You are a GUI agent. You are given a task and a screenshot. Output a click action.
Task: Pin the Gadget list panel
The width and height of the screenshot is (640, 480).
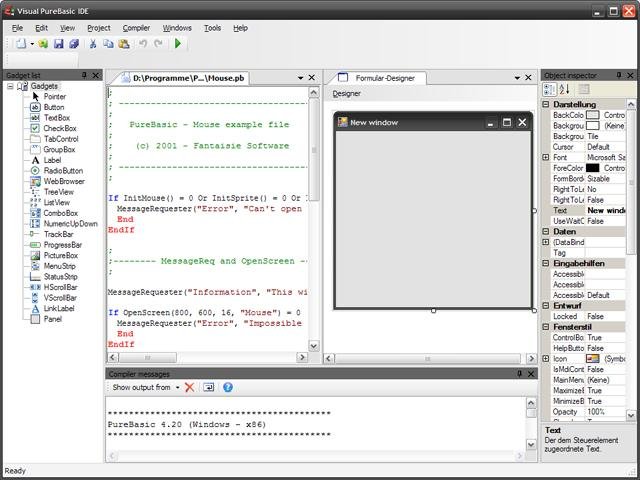[x=84, y=75]
